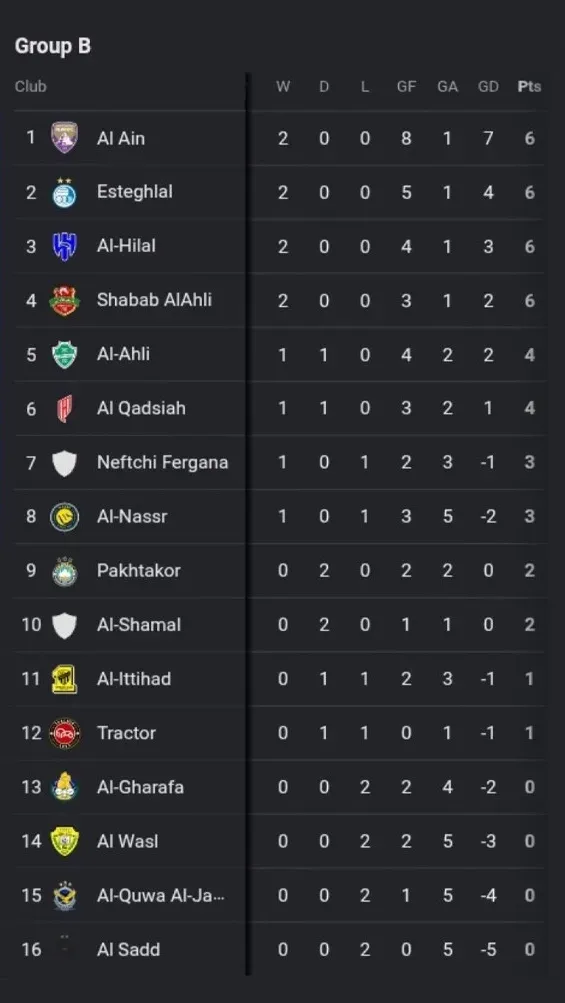Select the Al-Hilal blue crest icon
The height and width of the screenshot is (1003, 565).
(x=65, y=246)
